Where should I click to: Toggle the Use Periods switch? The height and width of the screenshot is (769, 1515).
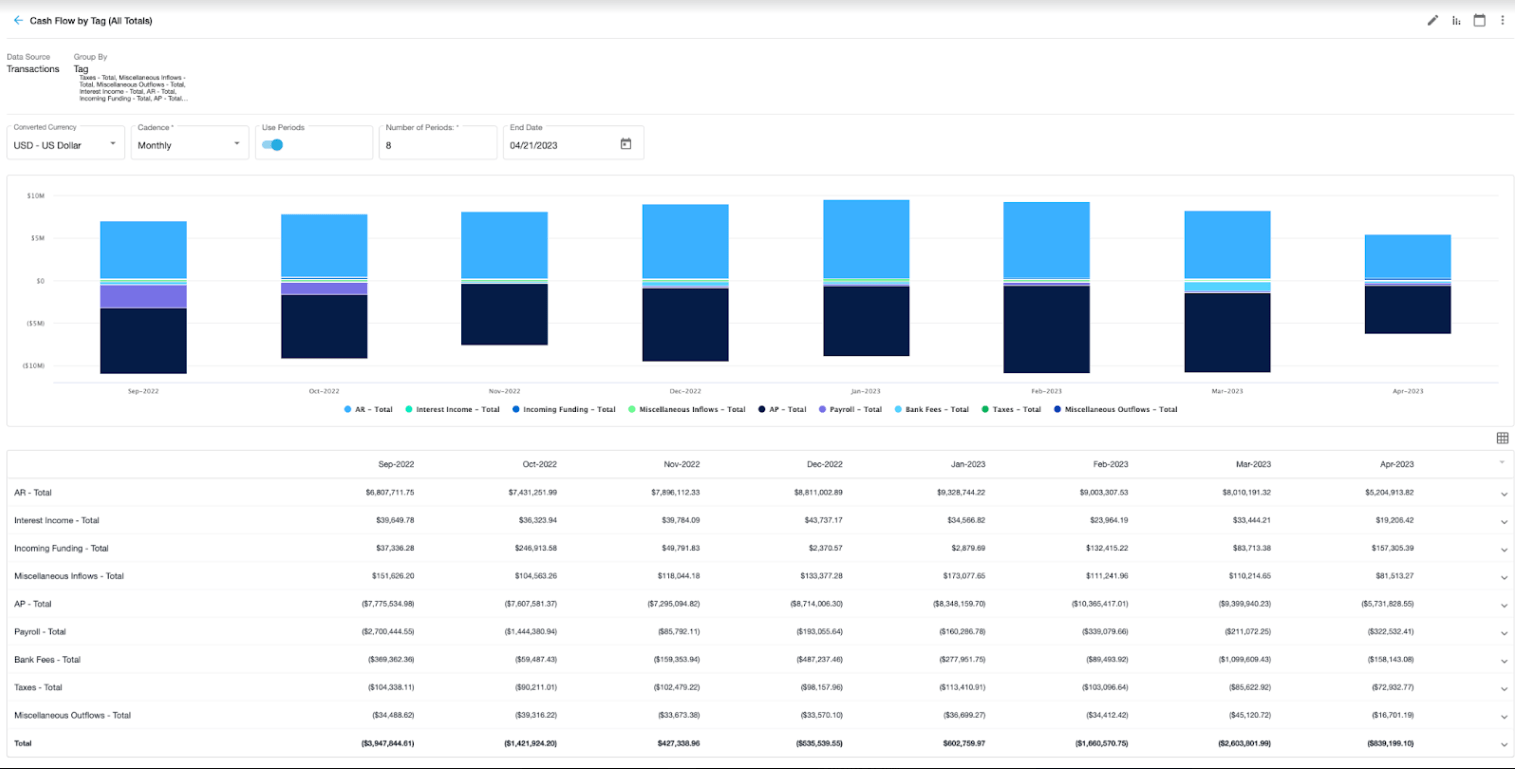point(272,145)
